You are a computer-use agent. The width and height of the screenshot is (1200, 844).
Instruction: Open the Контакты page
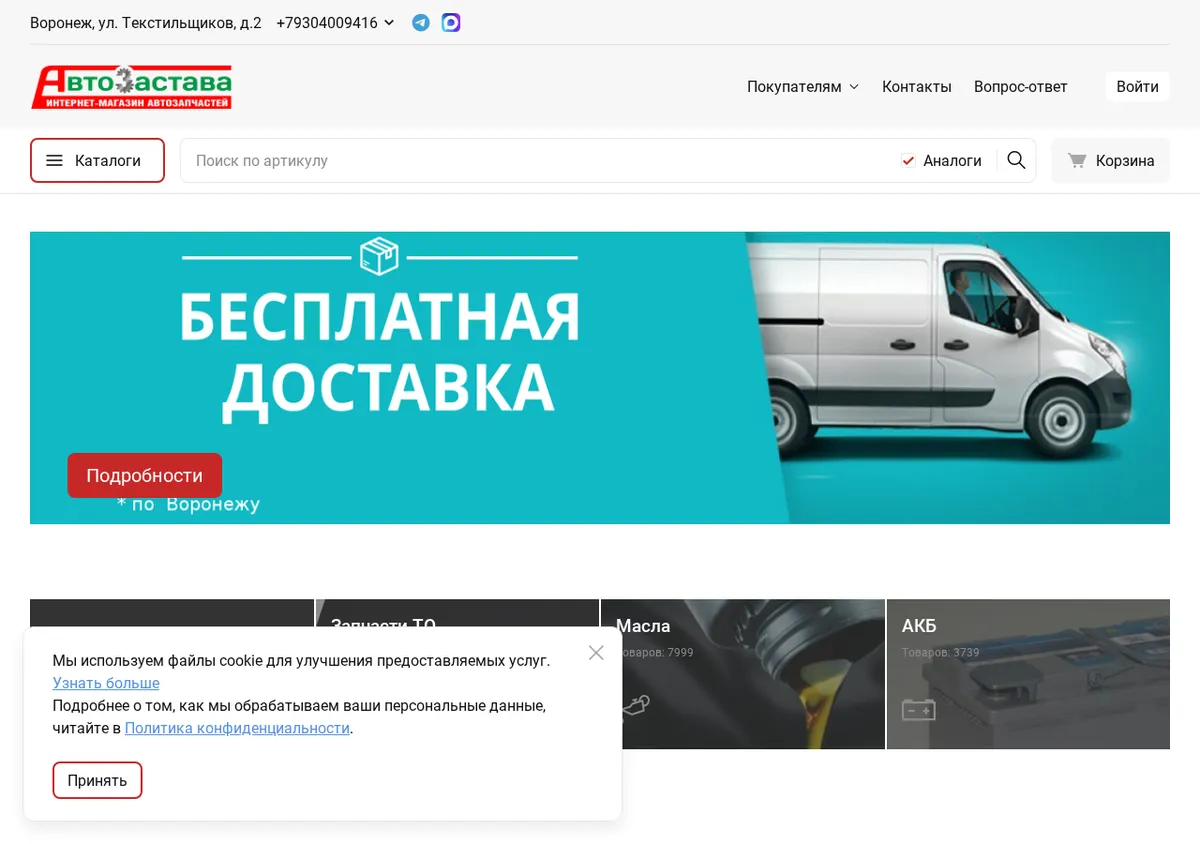click(x=917, y=87)
